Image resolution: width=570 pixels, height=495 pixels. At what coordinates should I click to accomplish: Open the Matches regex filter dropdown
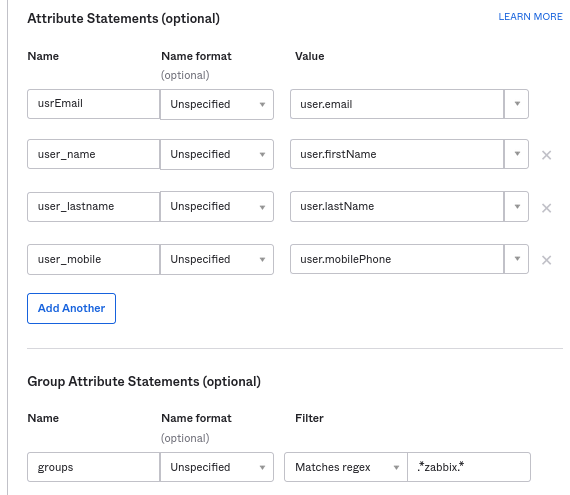coord(346,467)
